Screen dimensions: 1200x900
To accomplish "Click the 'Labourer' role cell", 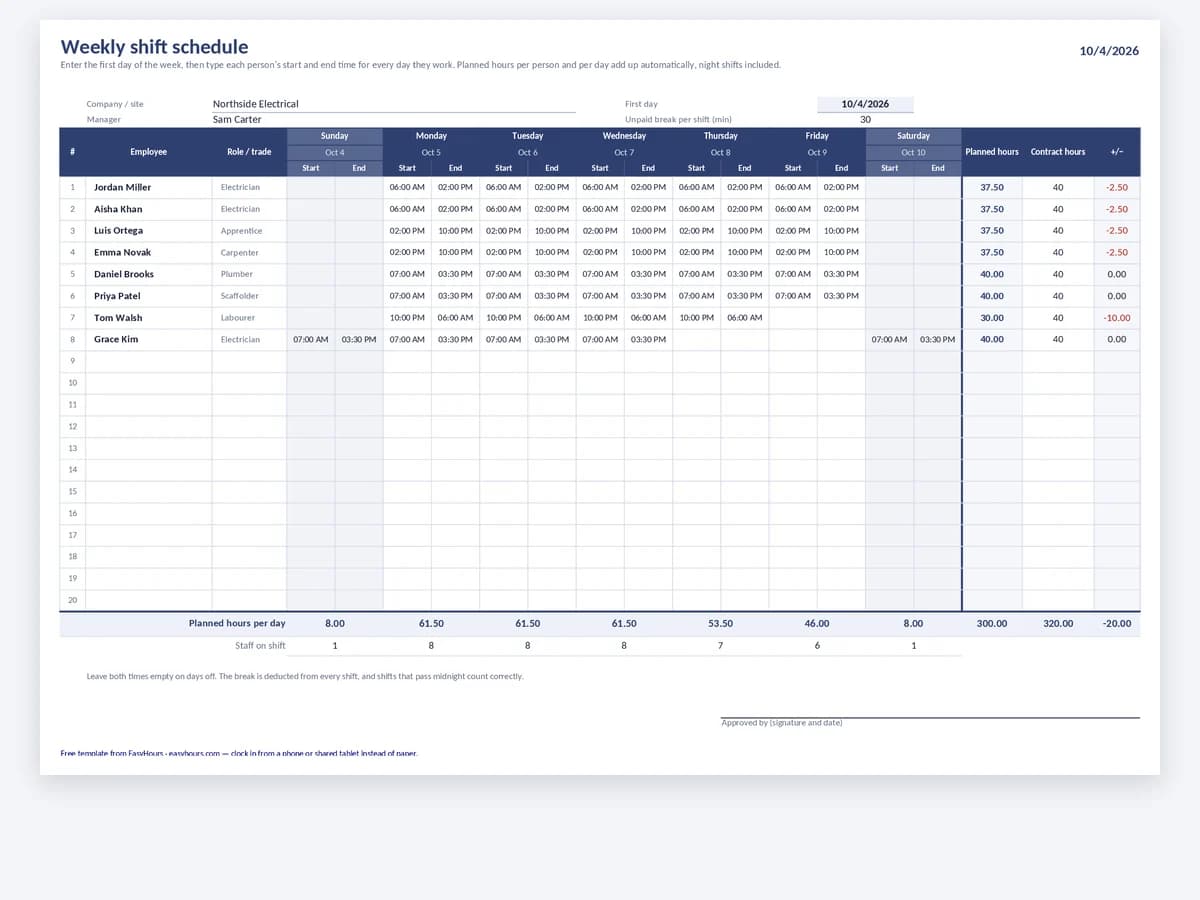I will (x=249, y=318).
